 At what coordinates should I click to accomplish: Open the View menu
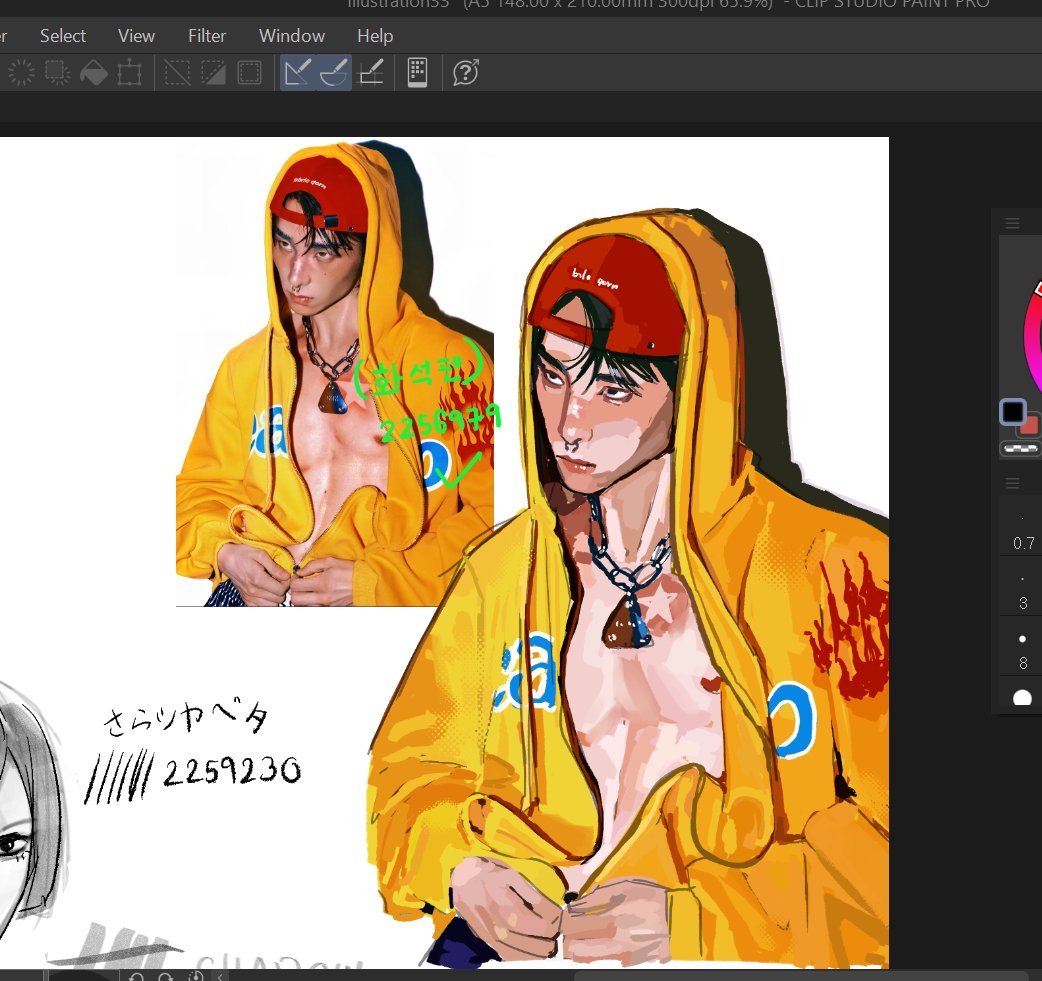tap(136, 36)
